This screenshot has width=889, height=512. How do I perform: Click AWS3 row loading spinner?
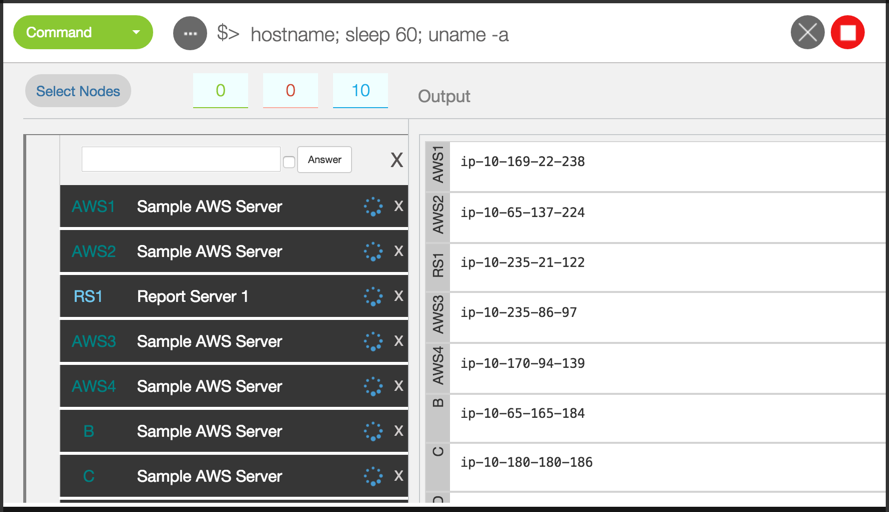tap(373, 341)
